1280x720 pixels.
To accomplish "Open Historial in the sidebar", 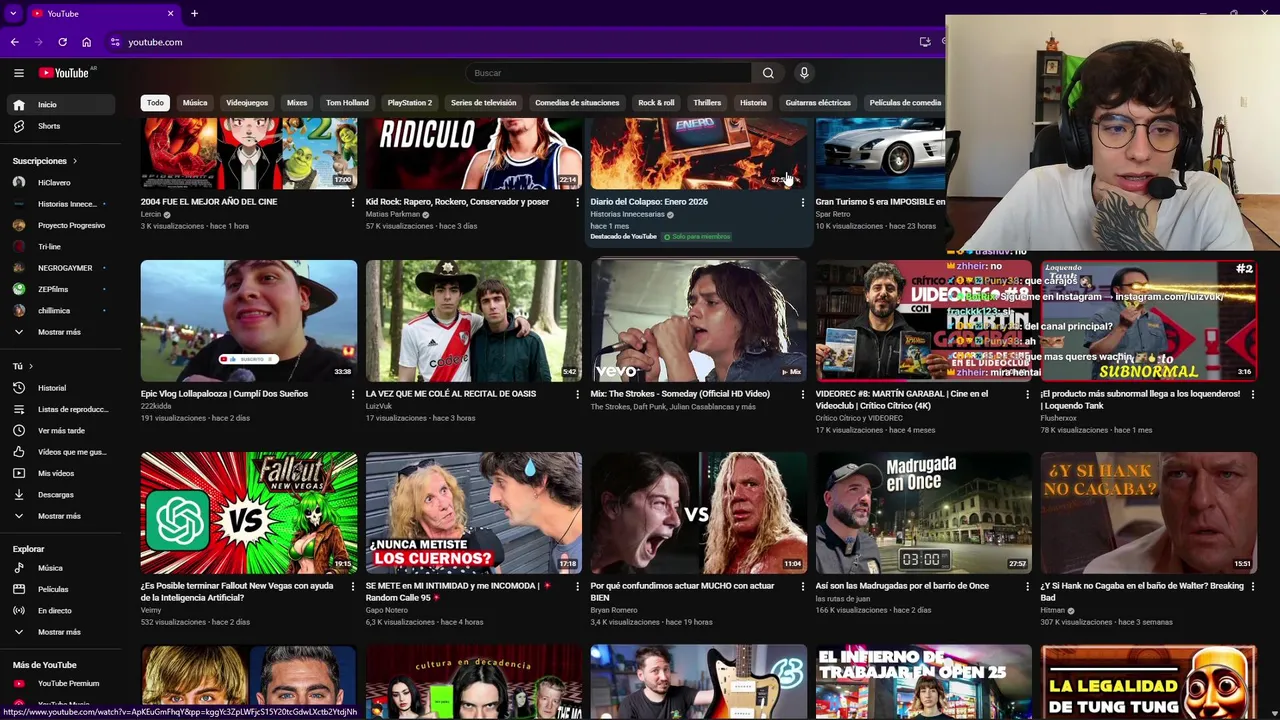I will pyautogui.click(x=63, y=388).
